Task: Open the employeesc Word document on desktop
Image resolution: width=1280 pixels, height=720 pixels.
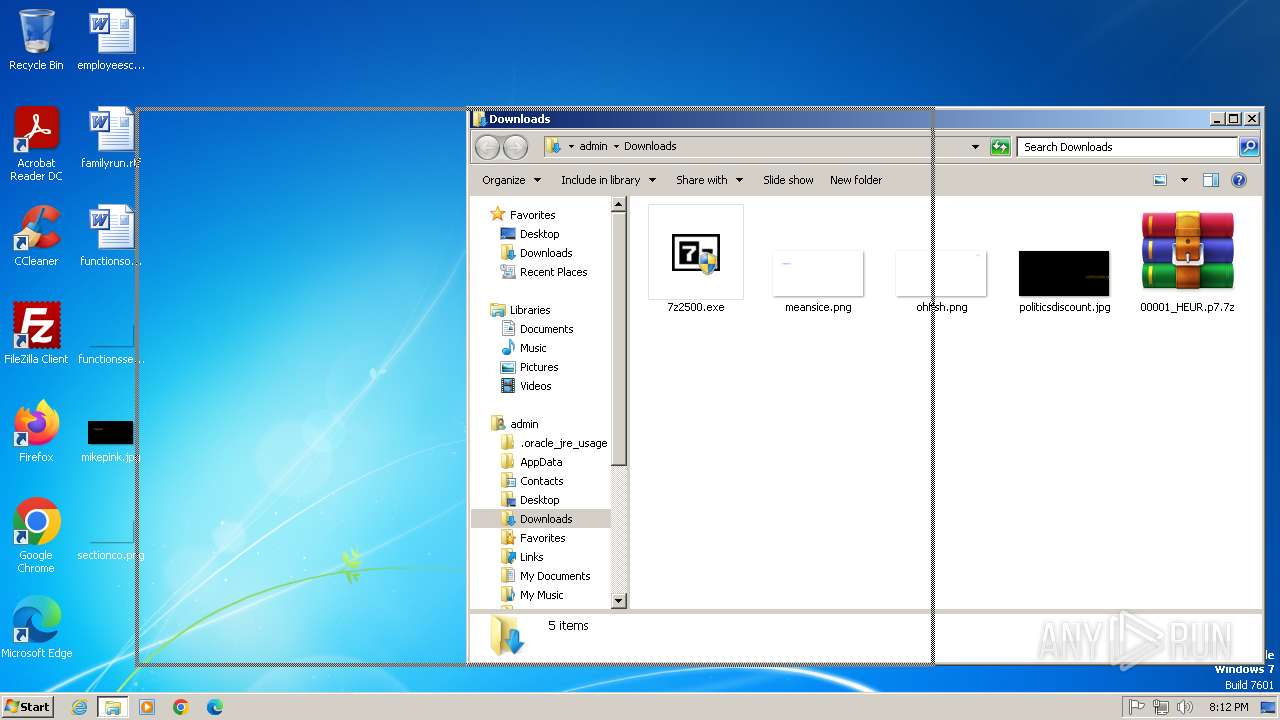Action: [111, 40]
